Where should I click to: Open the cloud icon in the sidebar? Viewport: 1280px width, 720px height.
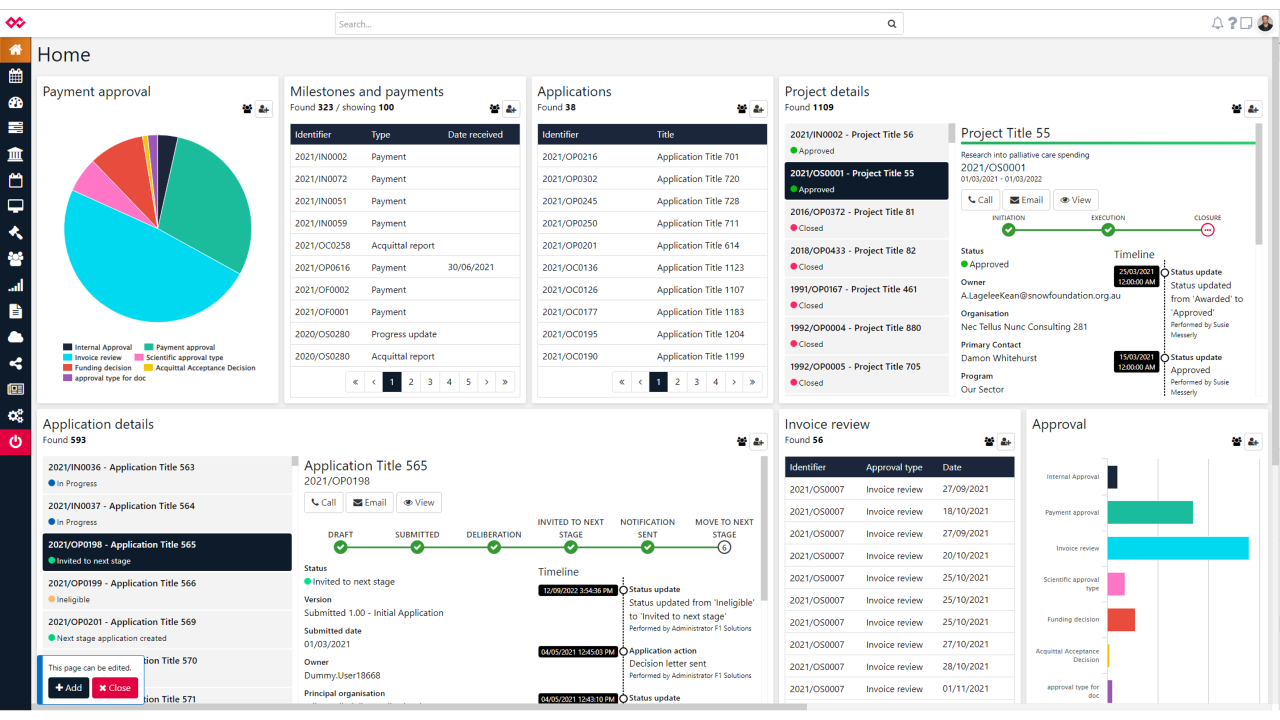pos(15,337)
